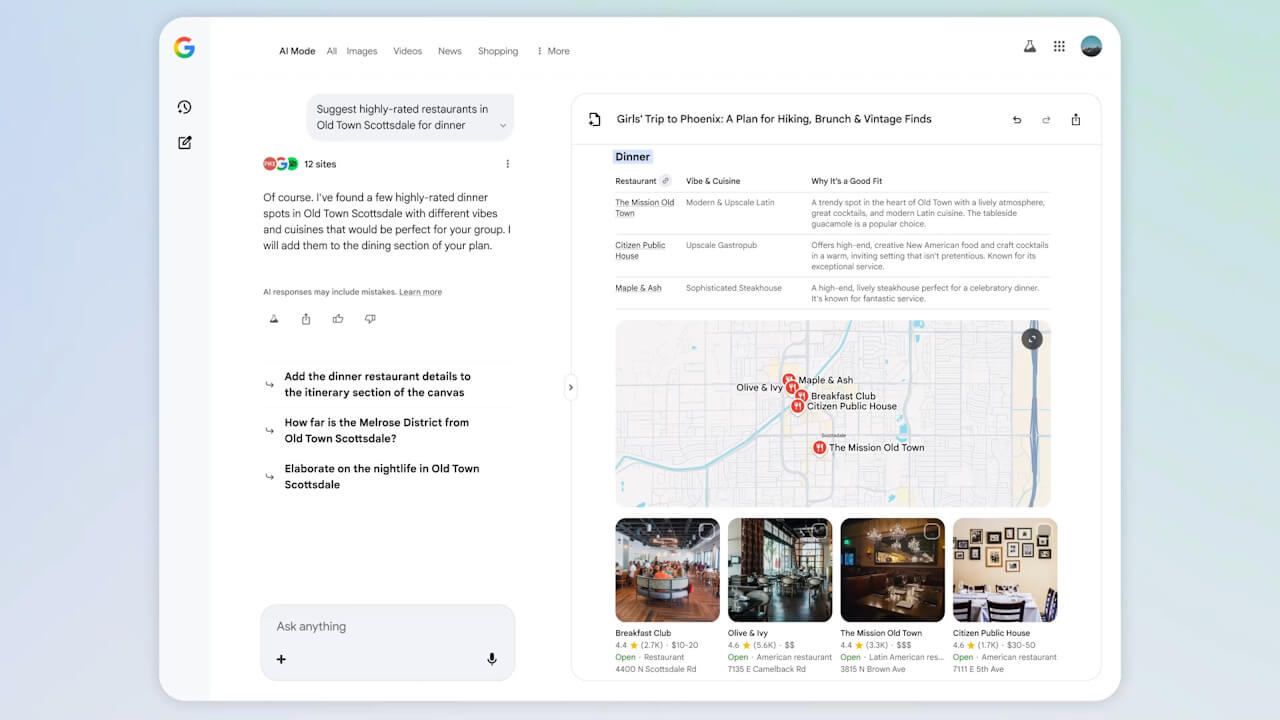Select Melrose District distance follow-up suggestion
This screenshot has width=1280, height=720.
point(376,431)
